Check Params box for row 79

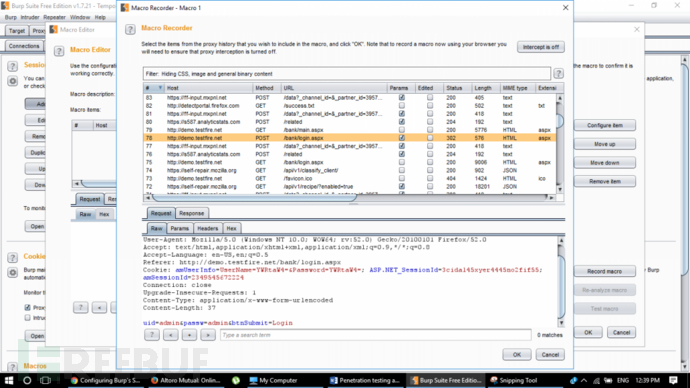[x=402, y=130]
